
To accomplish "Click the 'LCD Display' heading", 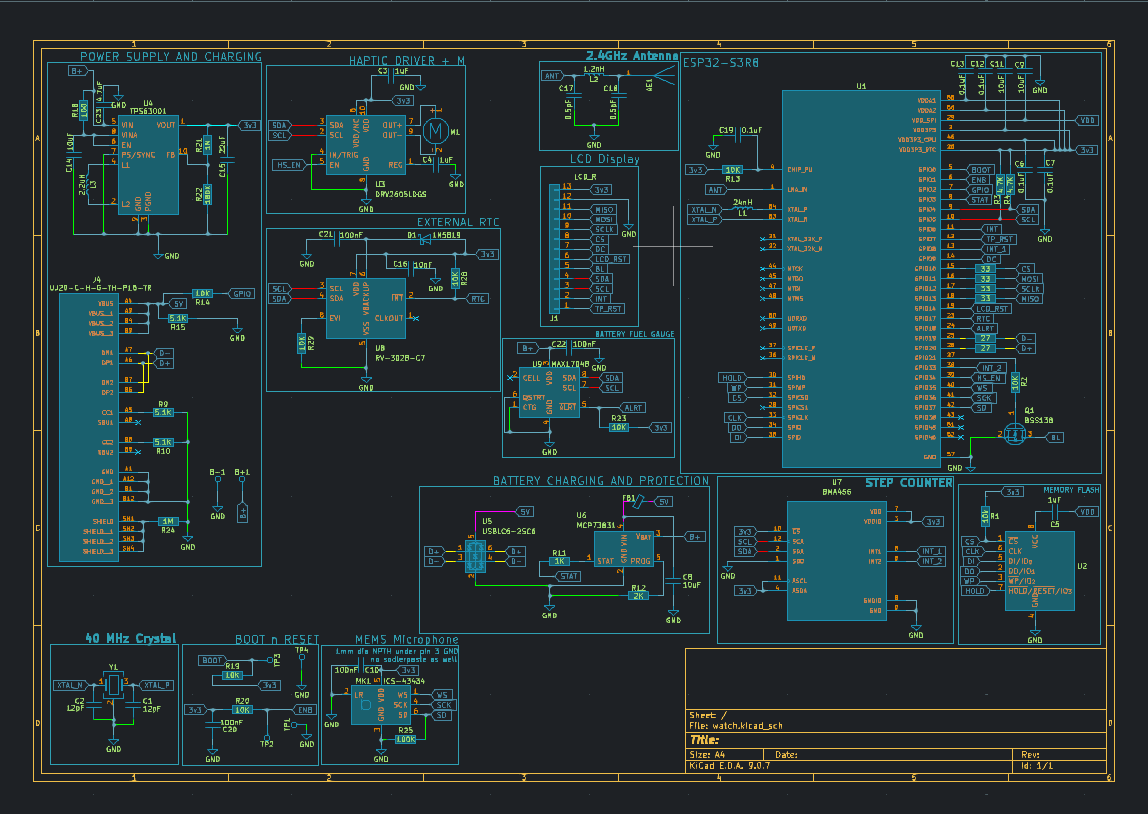I will (605, 159).
